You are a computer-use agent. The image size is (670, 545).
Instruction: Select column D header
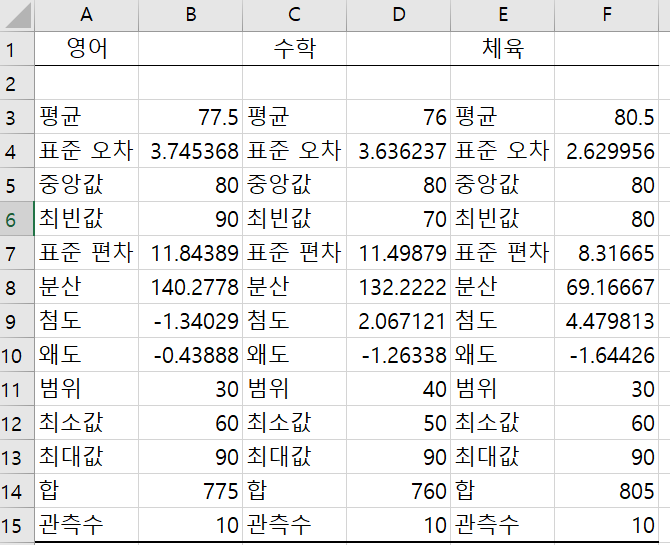[398, 15]
